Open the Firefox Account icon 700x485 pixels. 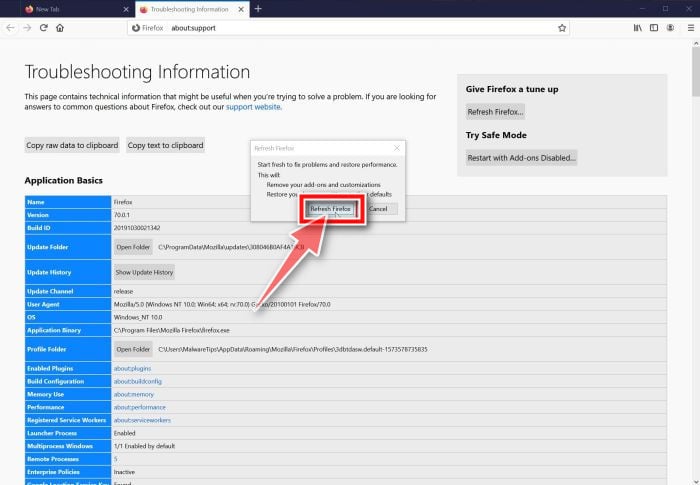pyautogui.click(x=670, y=28)
